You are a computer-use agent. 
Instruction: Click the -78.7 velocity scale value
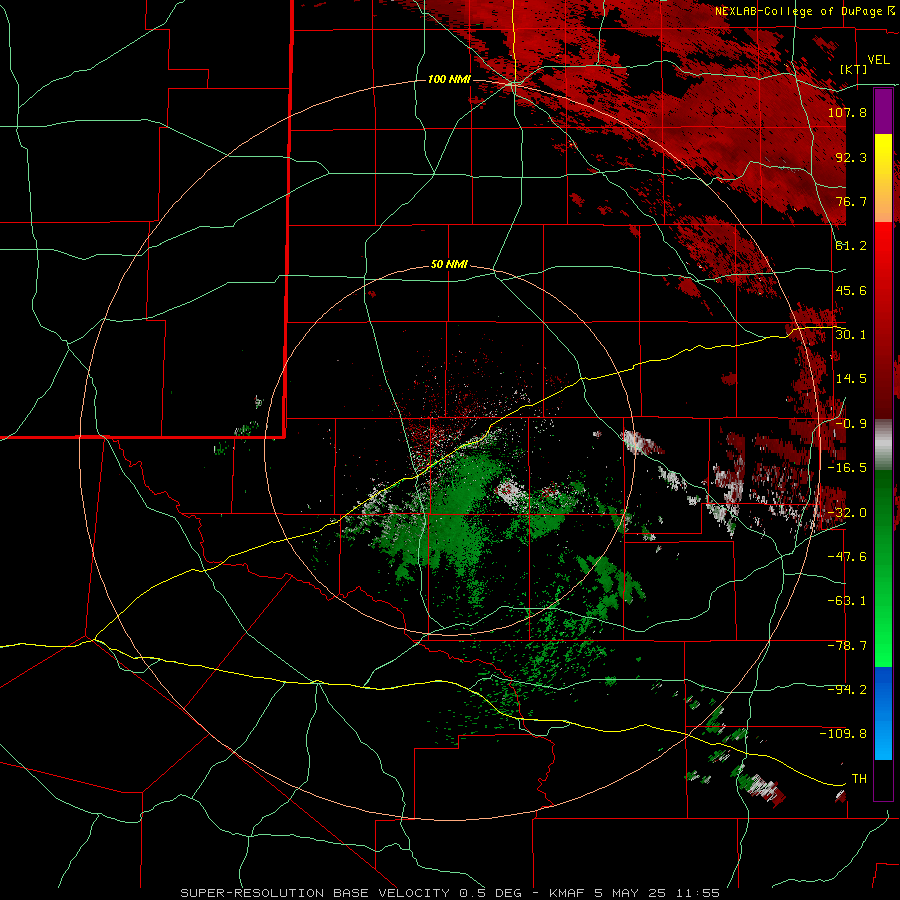847,646
